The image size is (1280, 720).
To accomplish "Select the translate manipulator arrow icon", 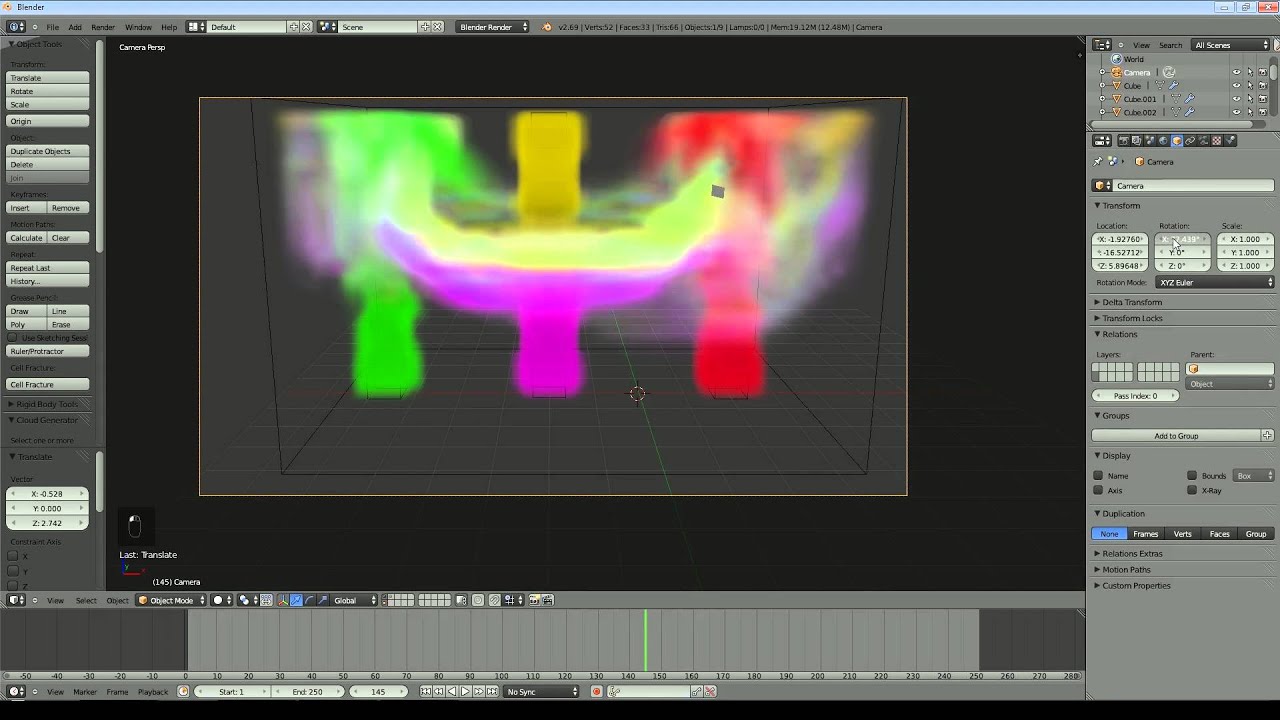I will click(x=296, y=600).
